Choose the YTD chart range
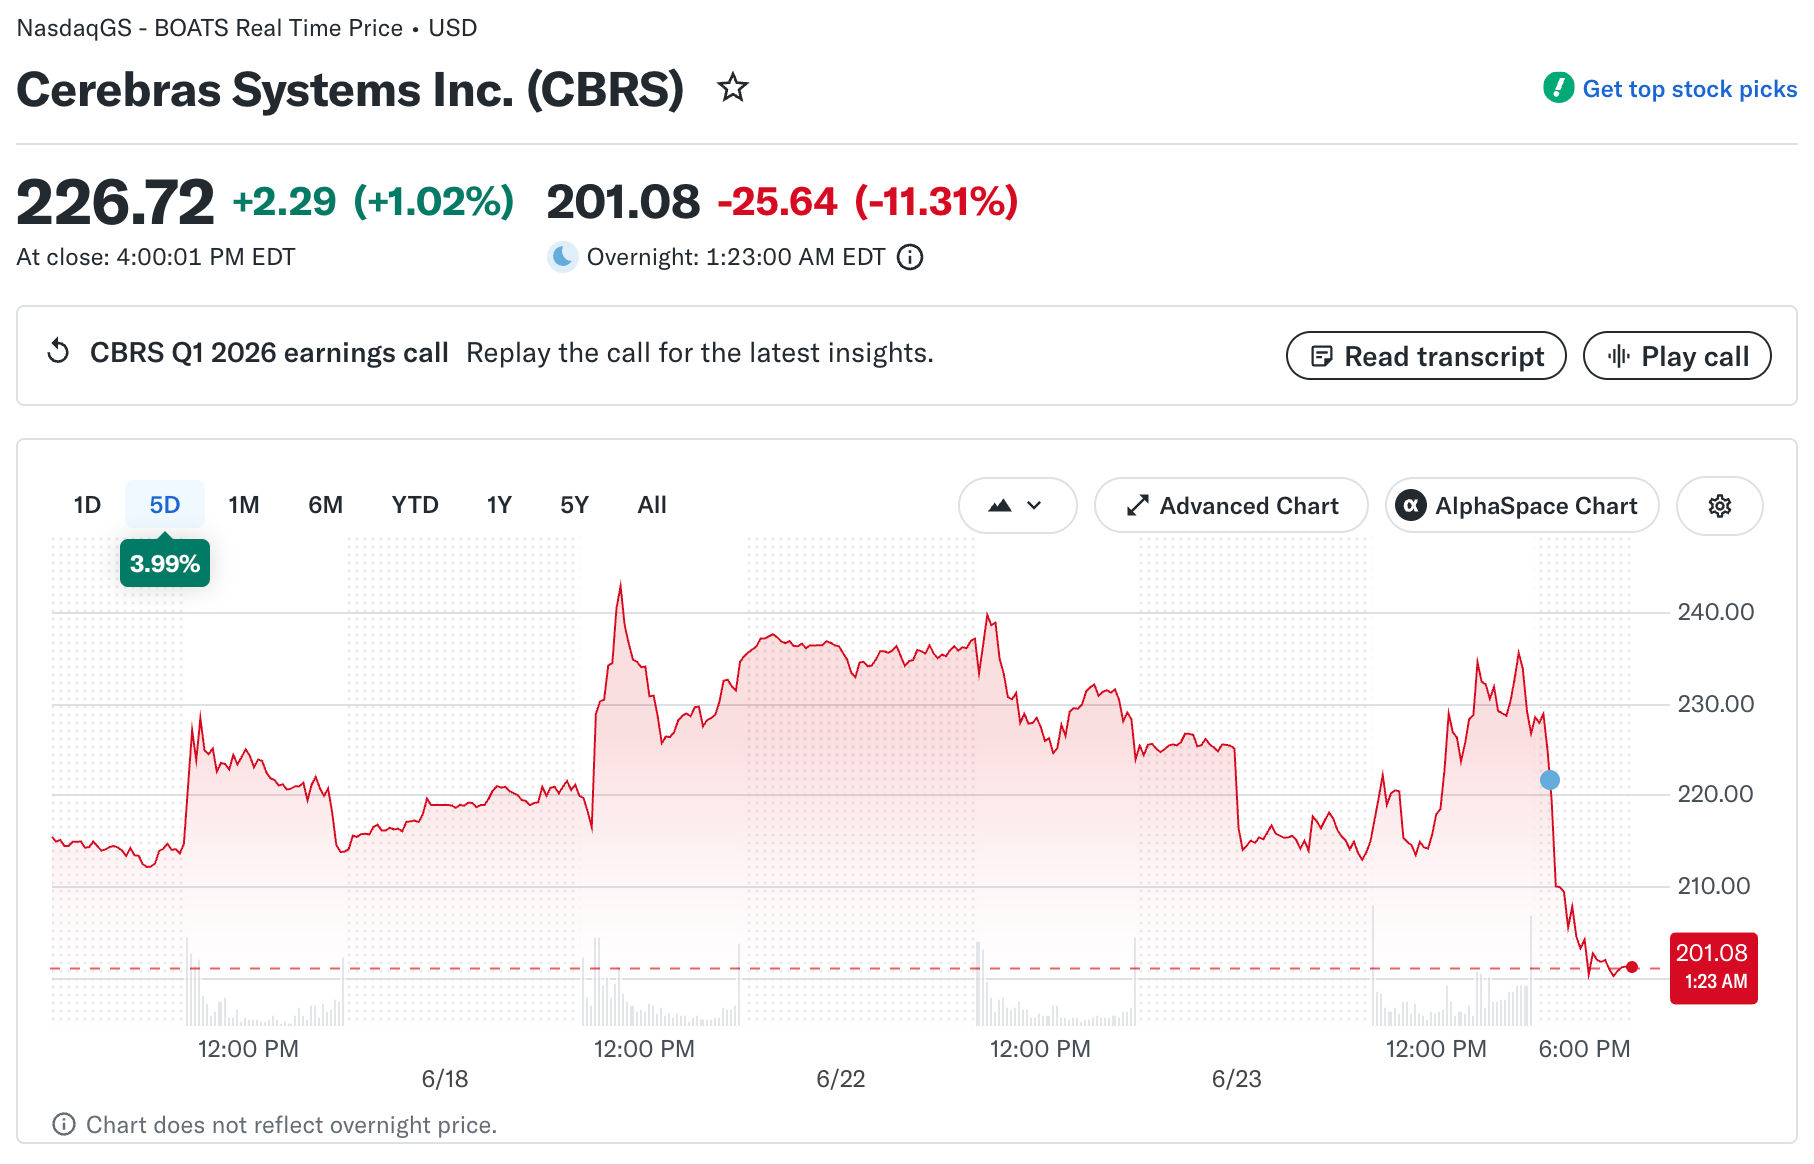The image size is (1814, 1164). tap(415, 505)
